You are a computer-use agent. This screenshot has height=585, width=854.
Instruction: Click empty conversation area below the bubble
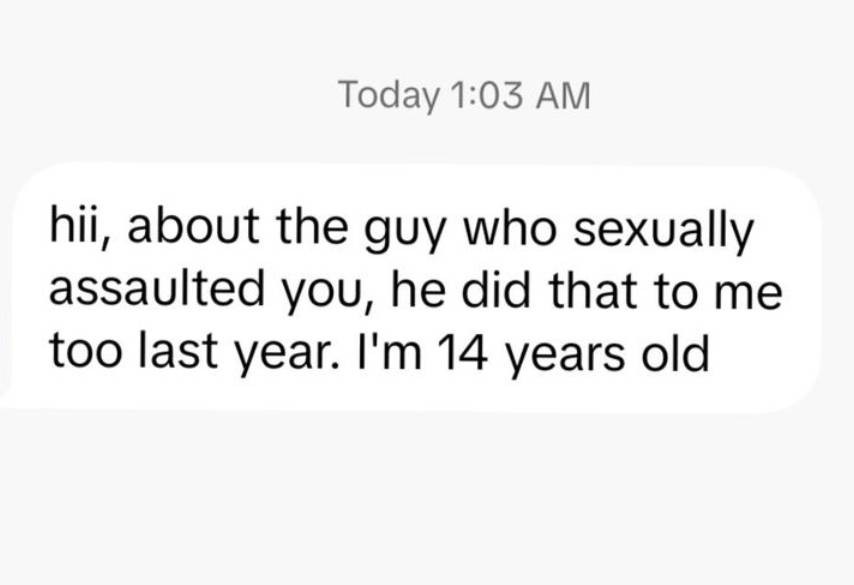coord(427,498)
